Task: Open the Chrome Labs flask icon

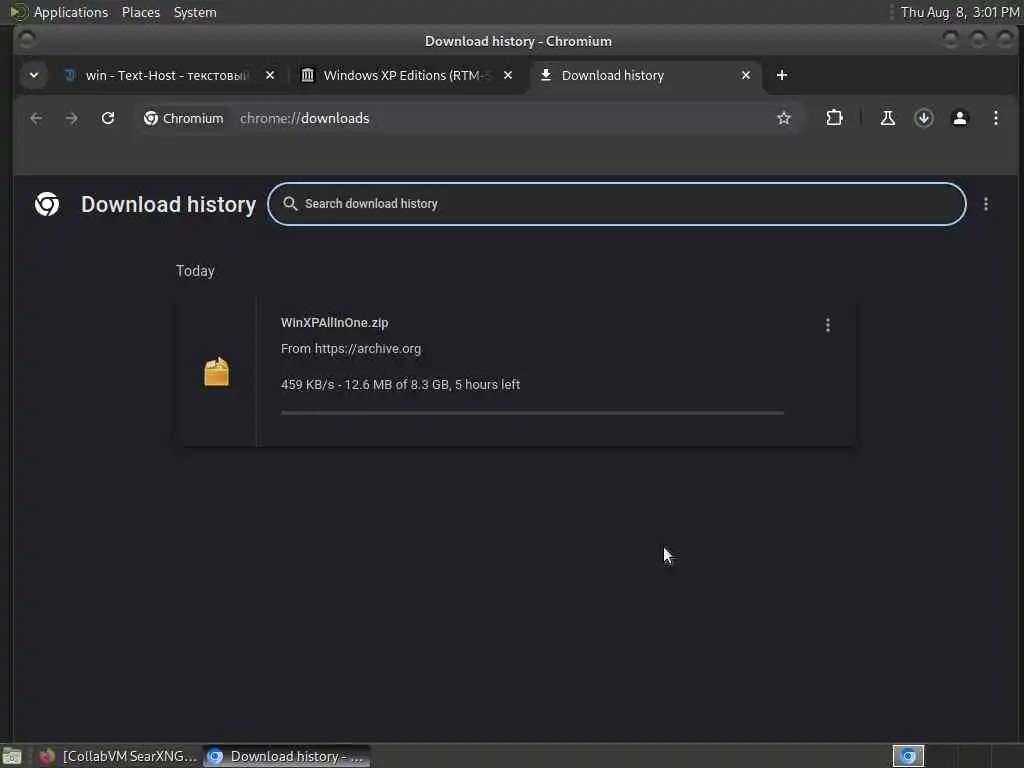Action: [888, 118]
